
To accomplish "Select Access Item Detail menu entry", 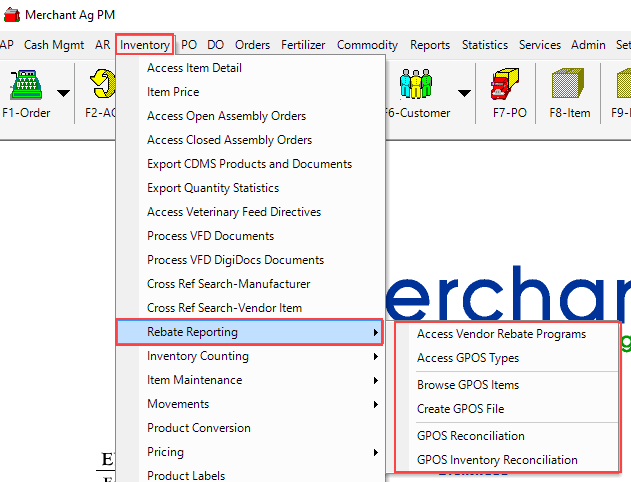I will click(194, 68).
